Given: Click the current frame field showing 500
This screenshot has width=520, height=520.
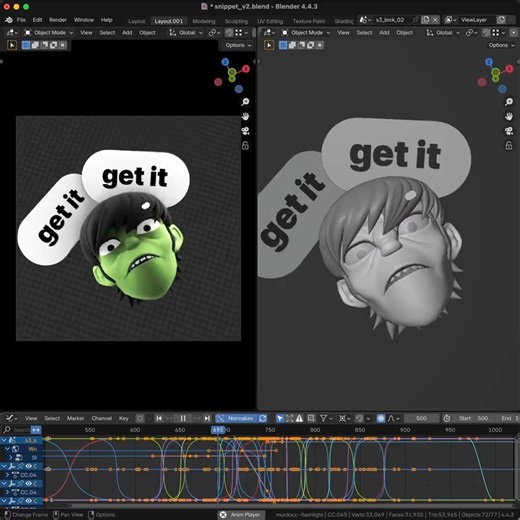Looking at the screenshot, I should pyautogui.click(x=421, y=418).
